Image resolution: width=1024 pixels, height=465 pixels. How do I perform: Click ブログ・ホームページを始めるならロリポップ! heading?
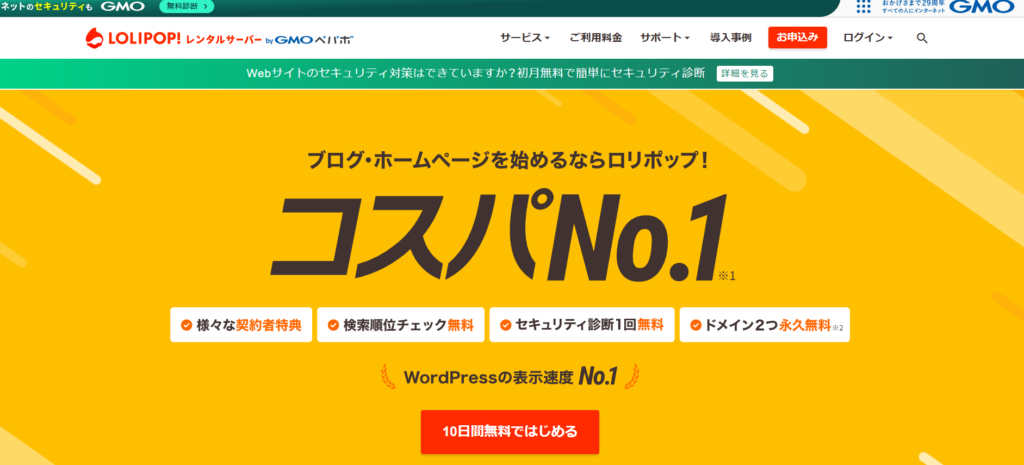(x=507, y=161)
